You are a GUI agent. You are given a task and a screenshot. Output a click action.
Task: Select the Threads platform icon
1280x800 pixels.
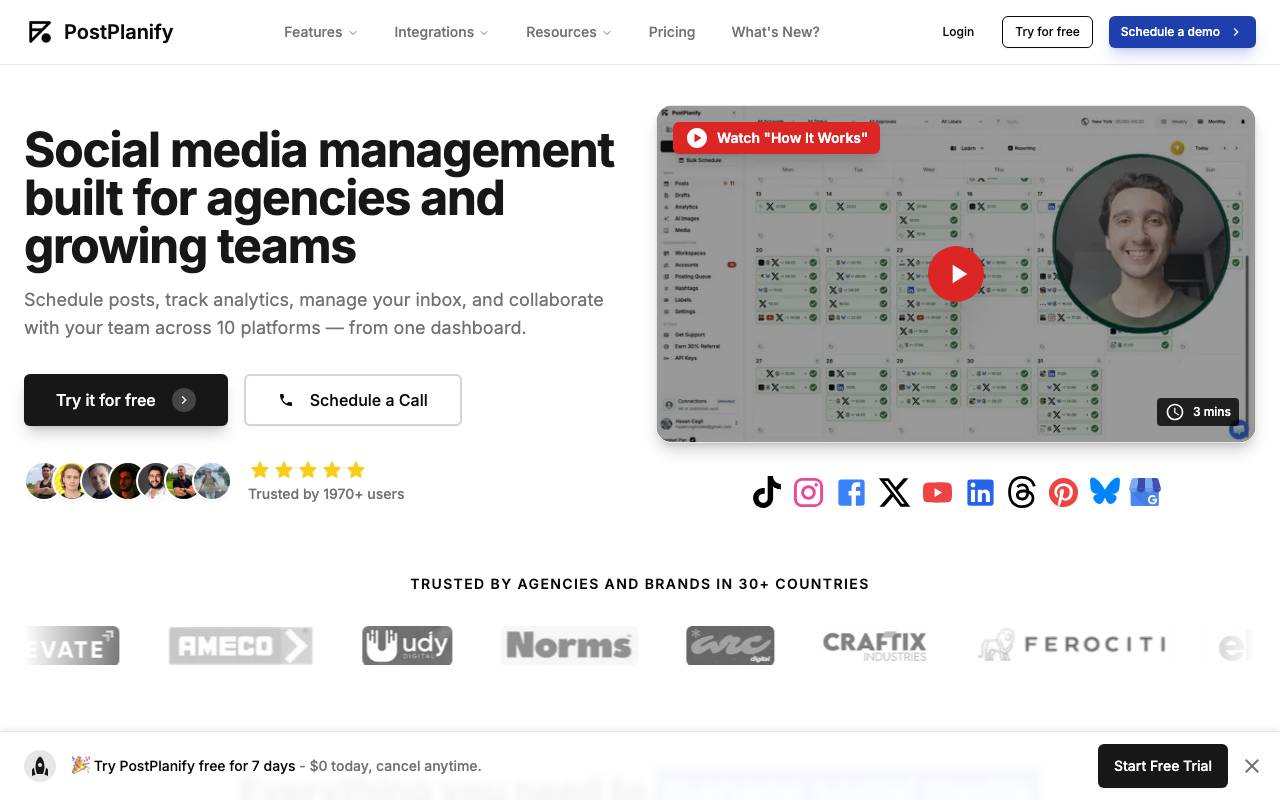pos(1022,492)
